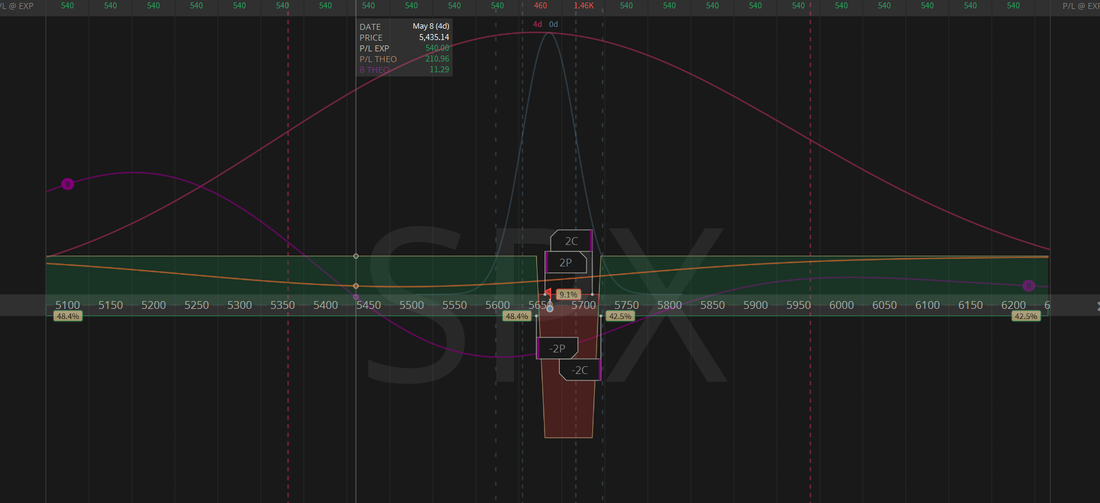This screenshot has width=1100, height=503.
Task: Click the purple crosshair point on theta line
Action: click(x=356, y=297)
